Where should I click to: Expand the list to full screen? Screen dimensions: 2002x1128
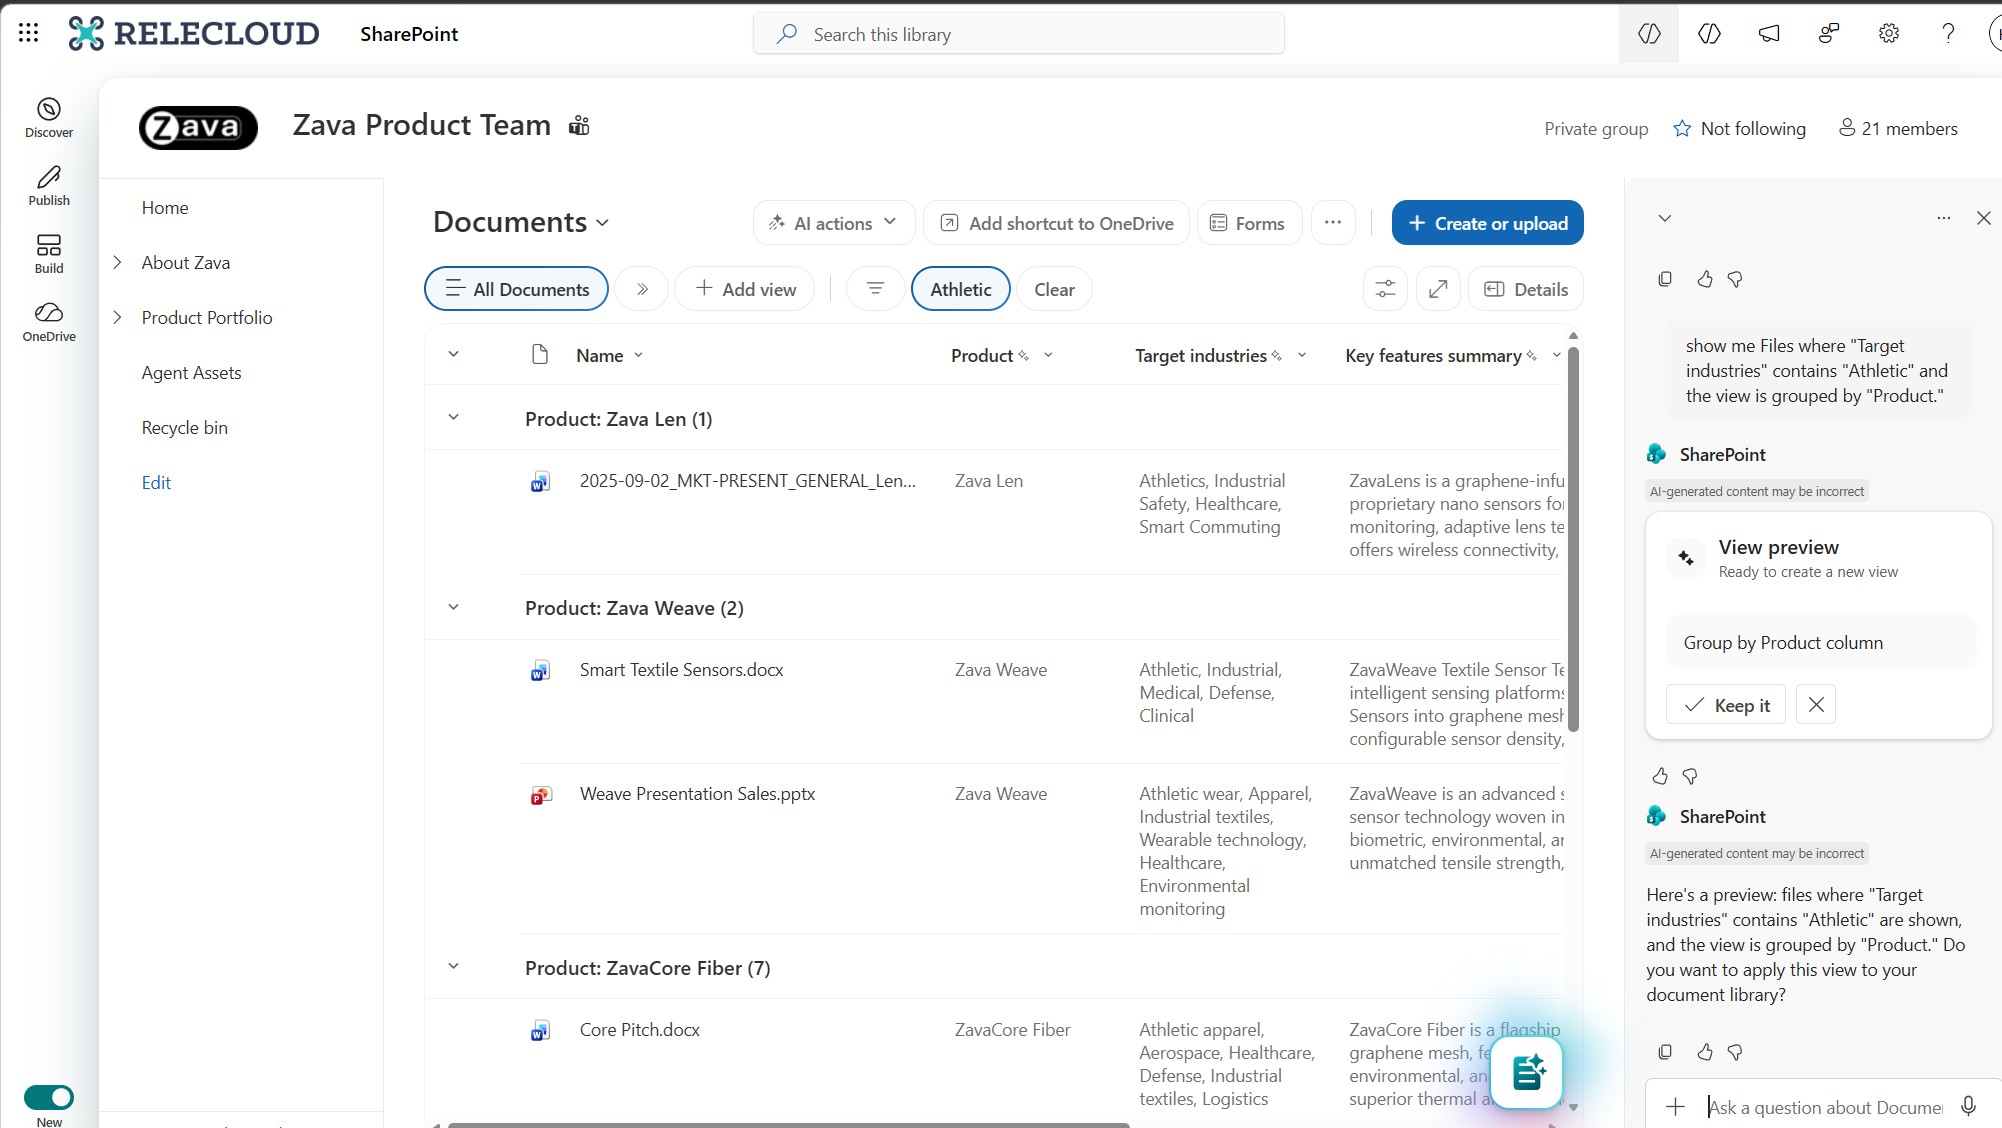point(1438,289)
